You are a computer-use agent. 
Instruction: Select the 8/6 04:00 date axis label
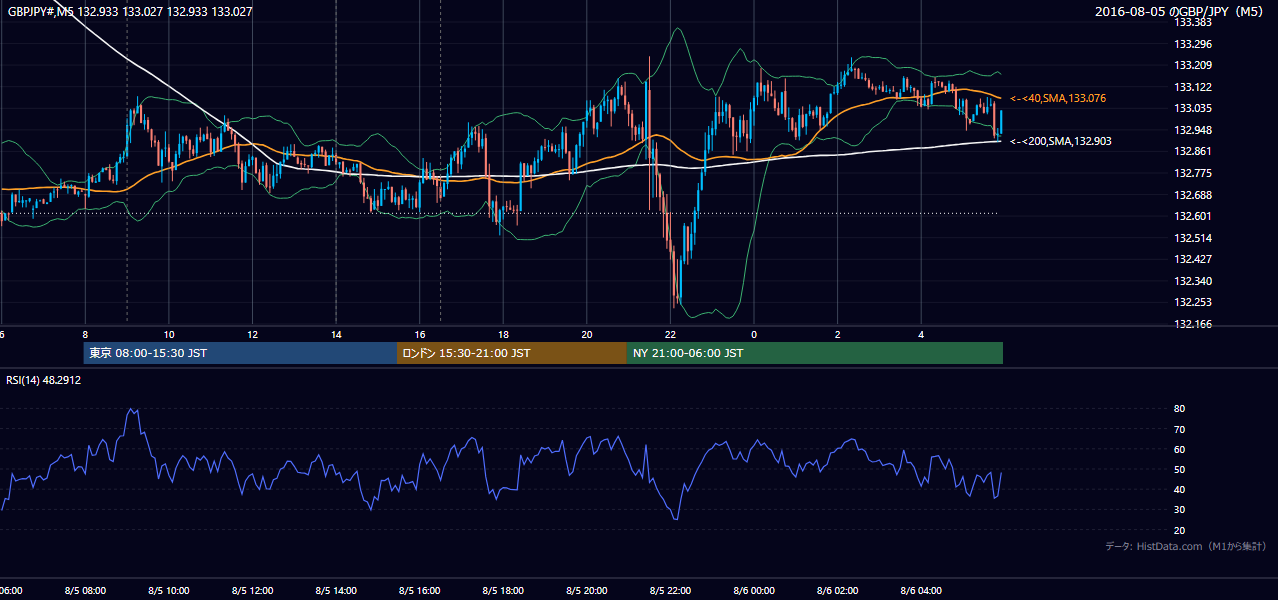click(921, 590)
